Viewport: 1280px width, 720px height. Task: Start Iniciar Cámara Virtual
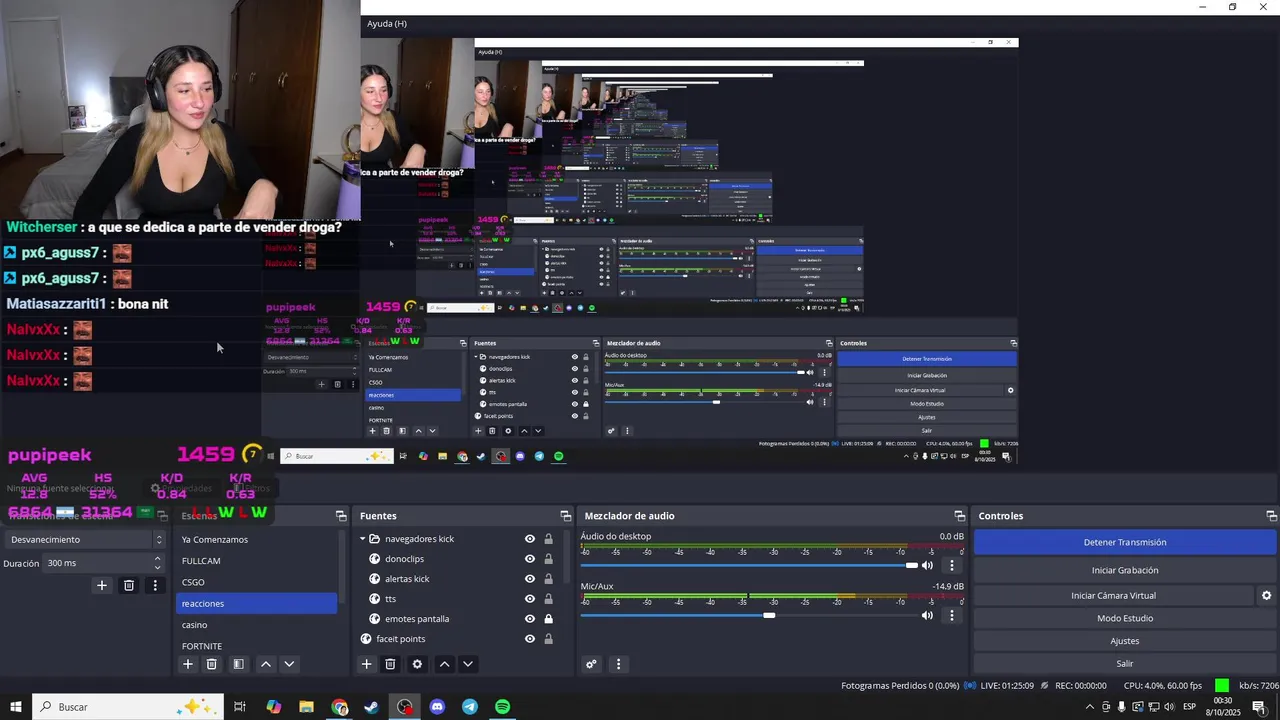(1114, 595)
